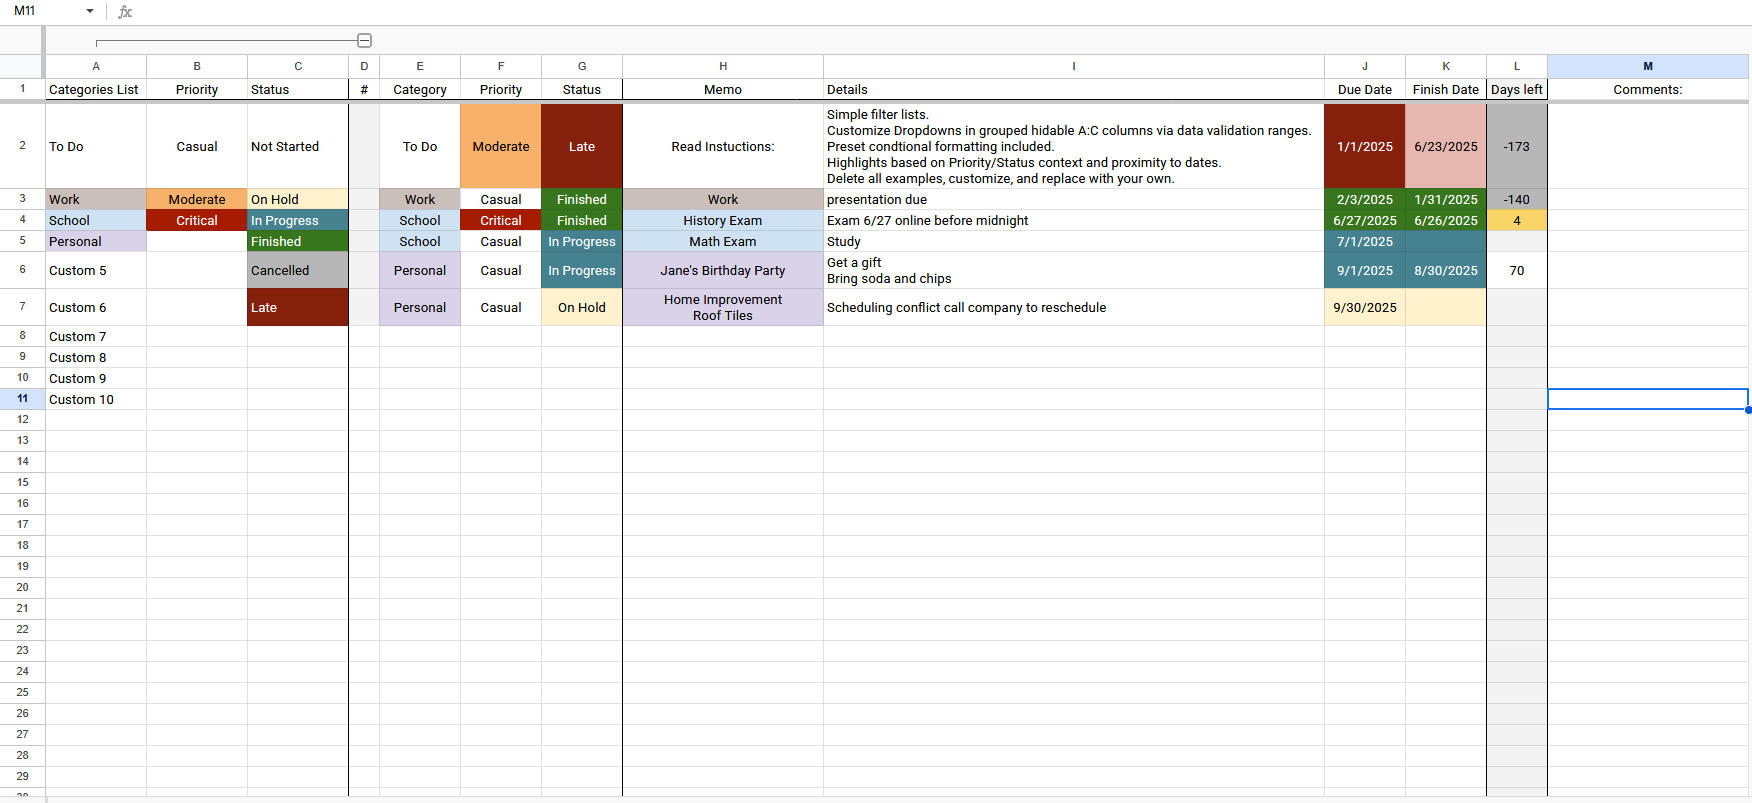Select the Days left cell showing 70
The image size is (1752, 803).
coord(1516,270)
